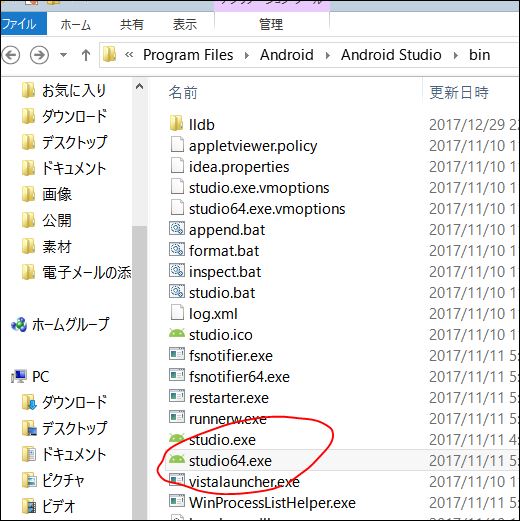The image size is (520, 521).
Task: Select format.bat batch file icon
Action: [177, 250]
